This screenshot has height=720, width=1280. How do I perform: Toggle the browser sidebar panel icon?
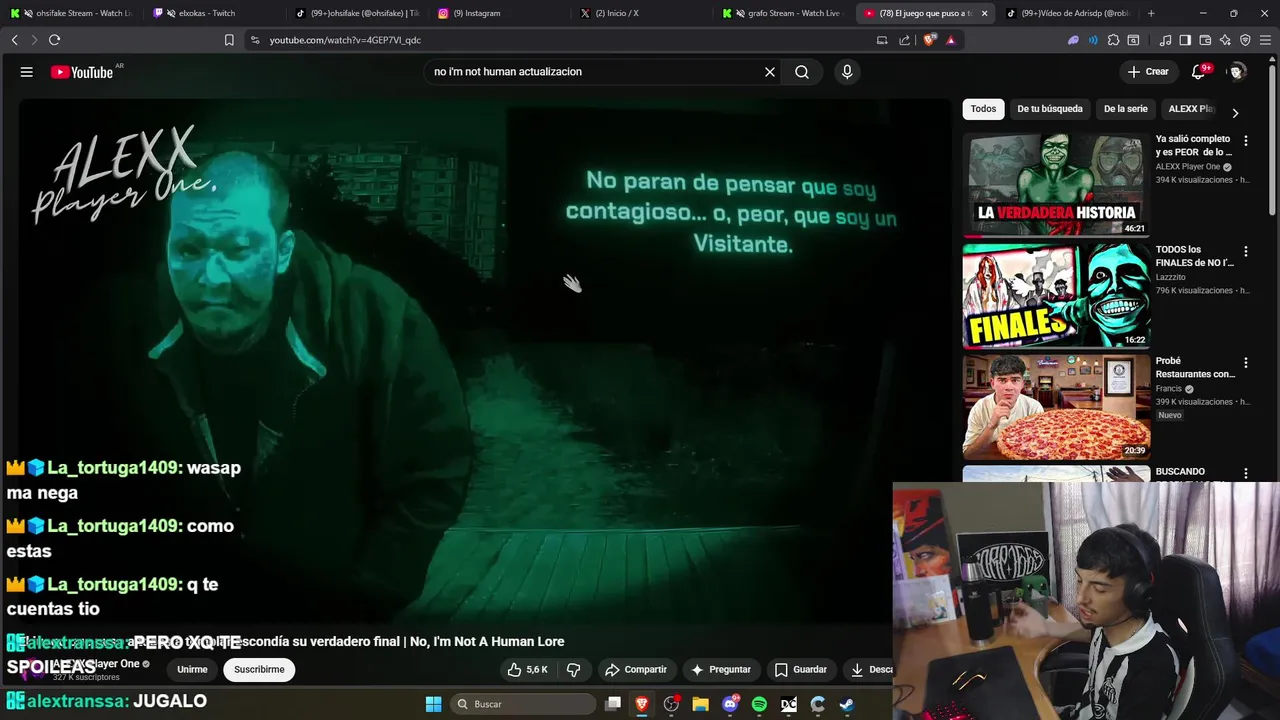(x=1185, y=40)
